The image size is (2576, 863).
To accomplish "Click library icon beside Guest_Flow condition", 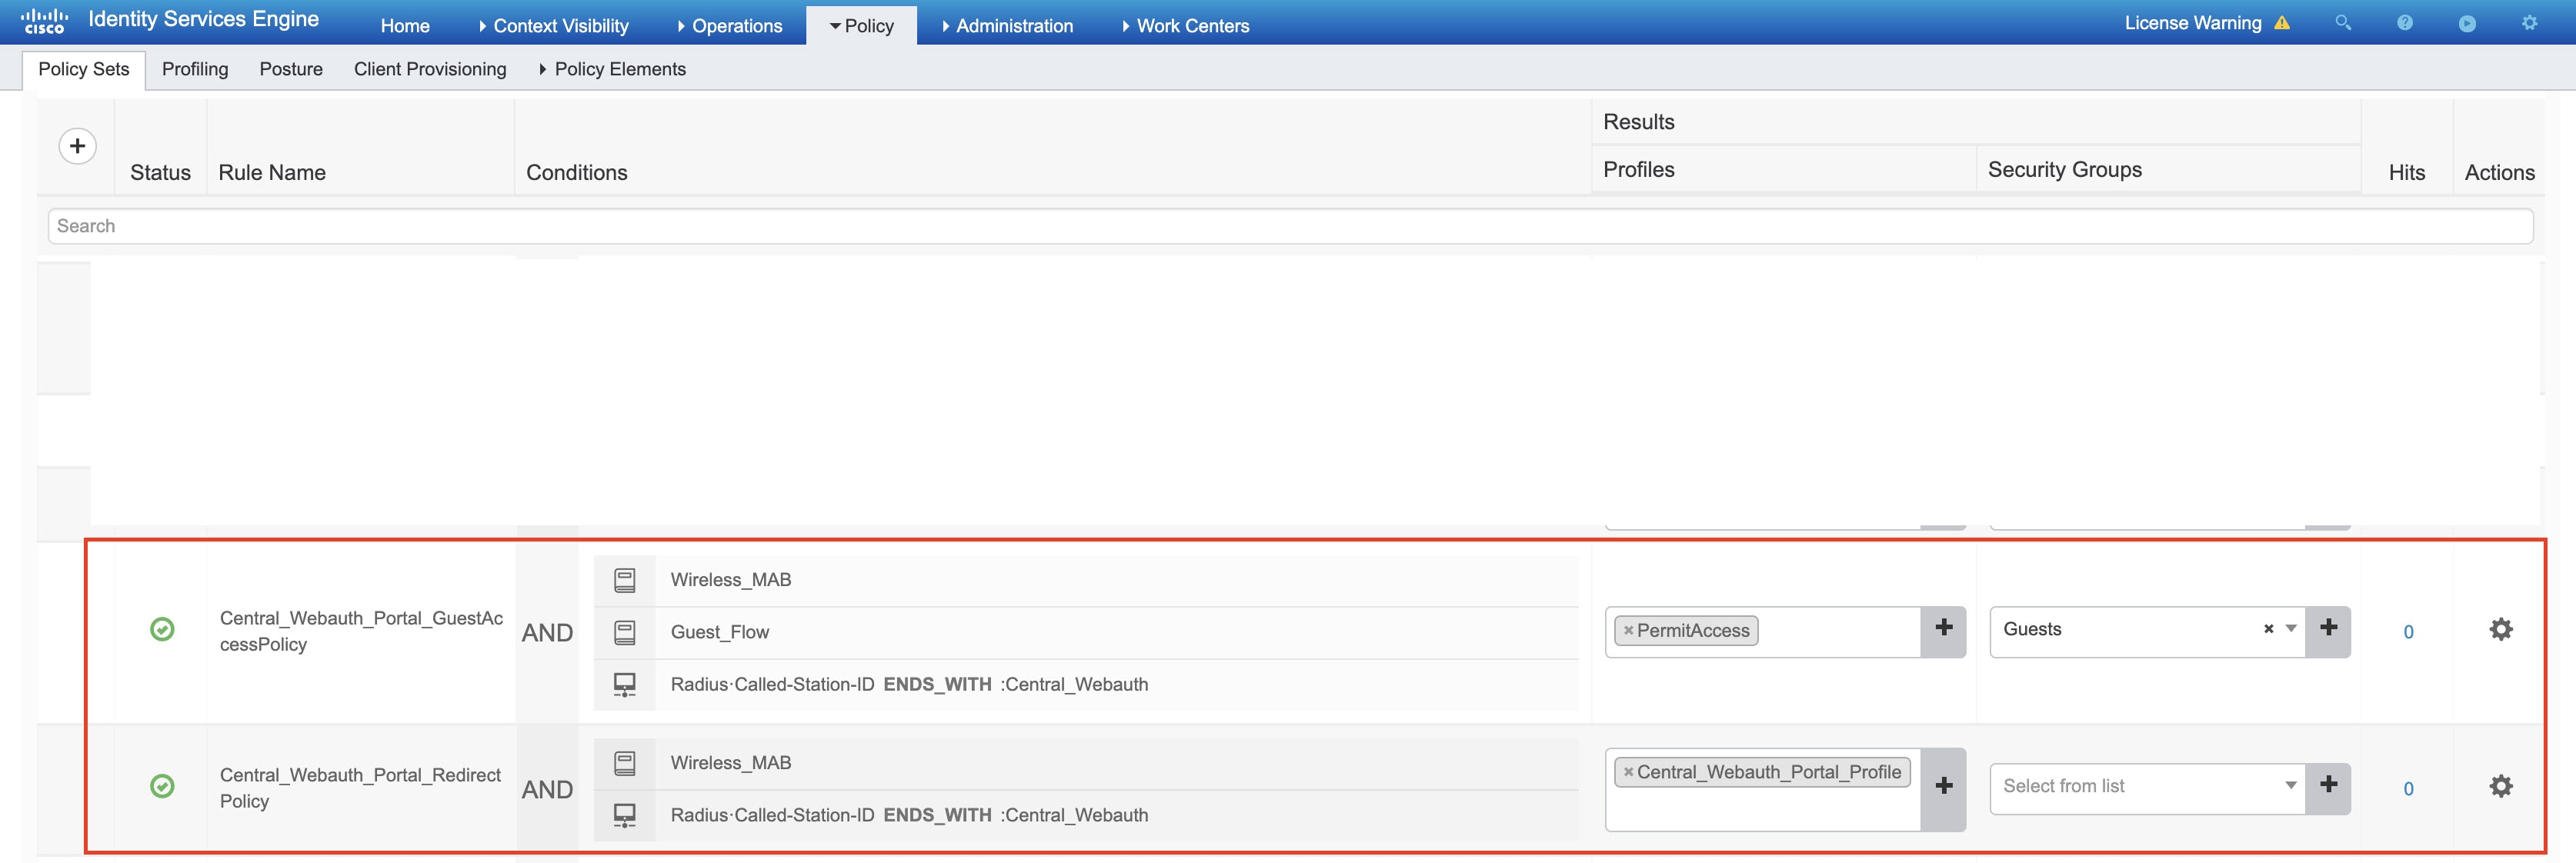I will (x=625, y=632).
